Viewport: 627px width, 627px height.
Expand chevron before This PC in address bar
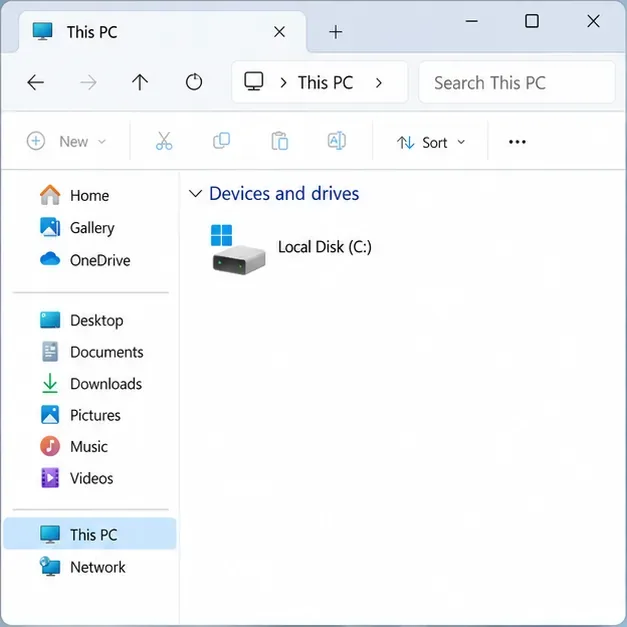click(x=284, y=83)
